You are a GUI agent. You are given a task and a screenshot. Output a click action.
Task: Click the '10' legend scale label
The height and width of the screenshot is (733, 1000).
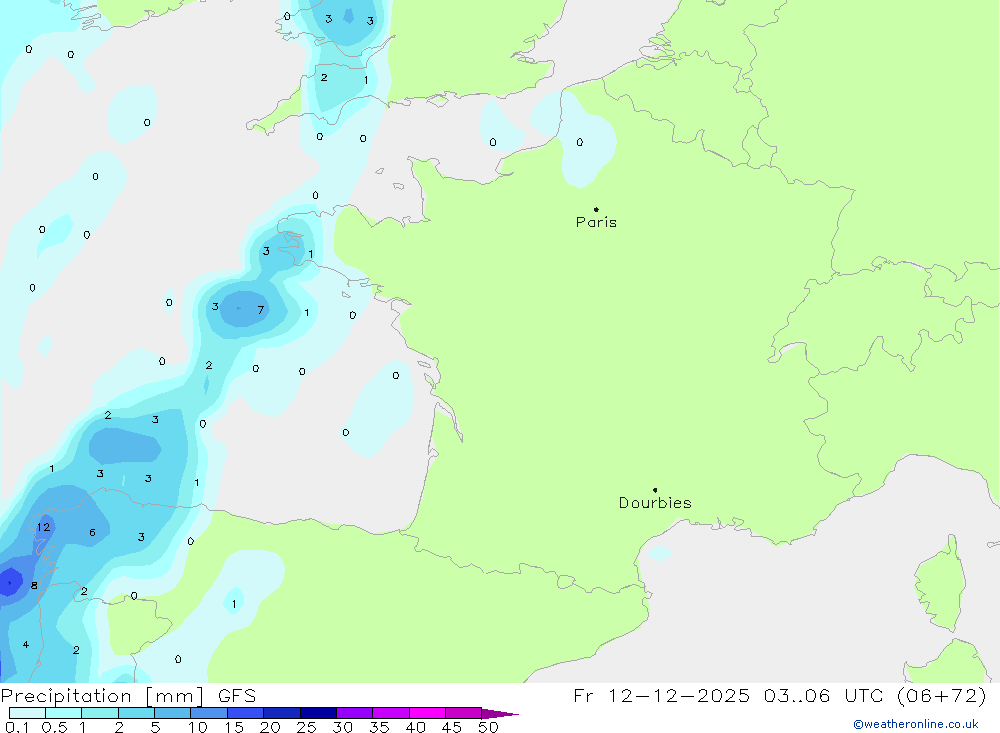point(198,727)
